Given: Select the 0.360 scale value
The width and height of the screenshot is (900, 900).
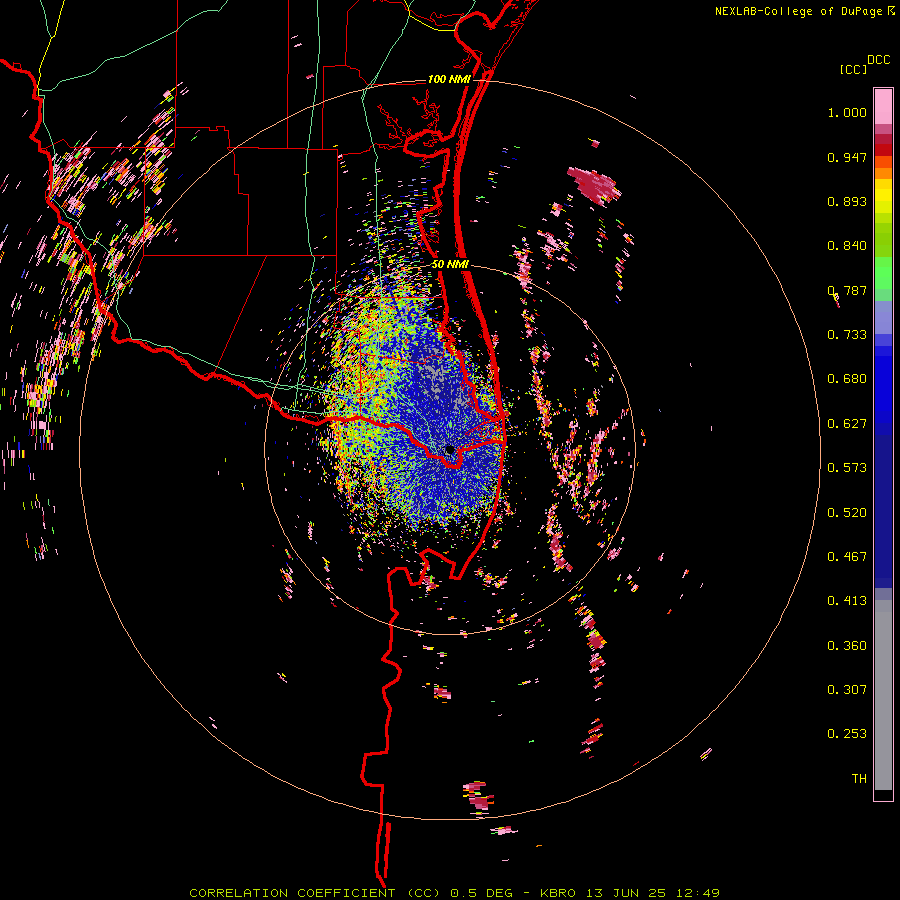Looking at the screenshot, I should tap(847, 646).
